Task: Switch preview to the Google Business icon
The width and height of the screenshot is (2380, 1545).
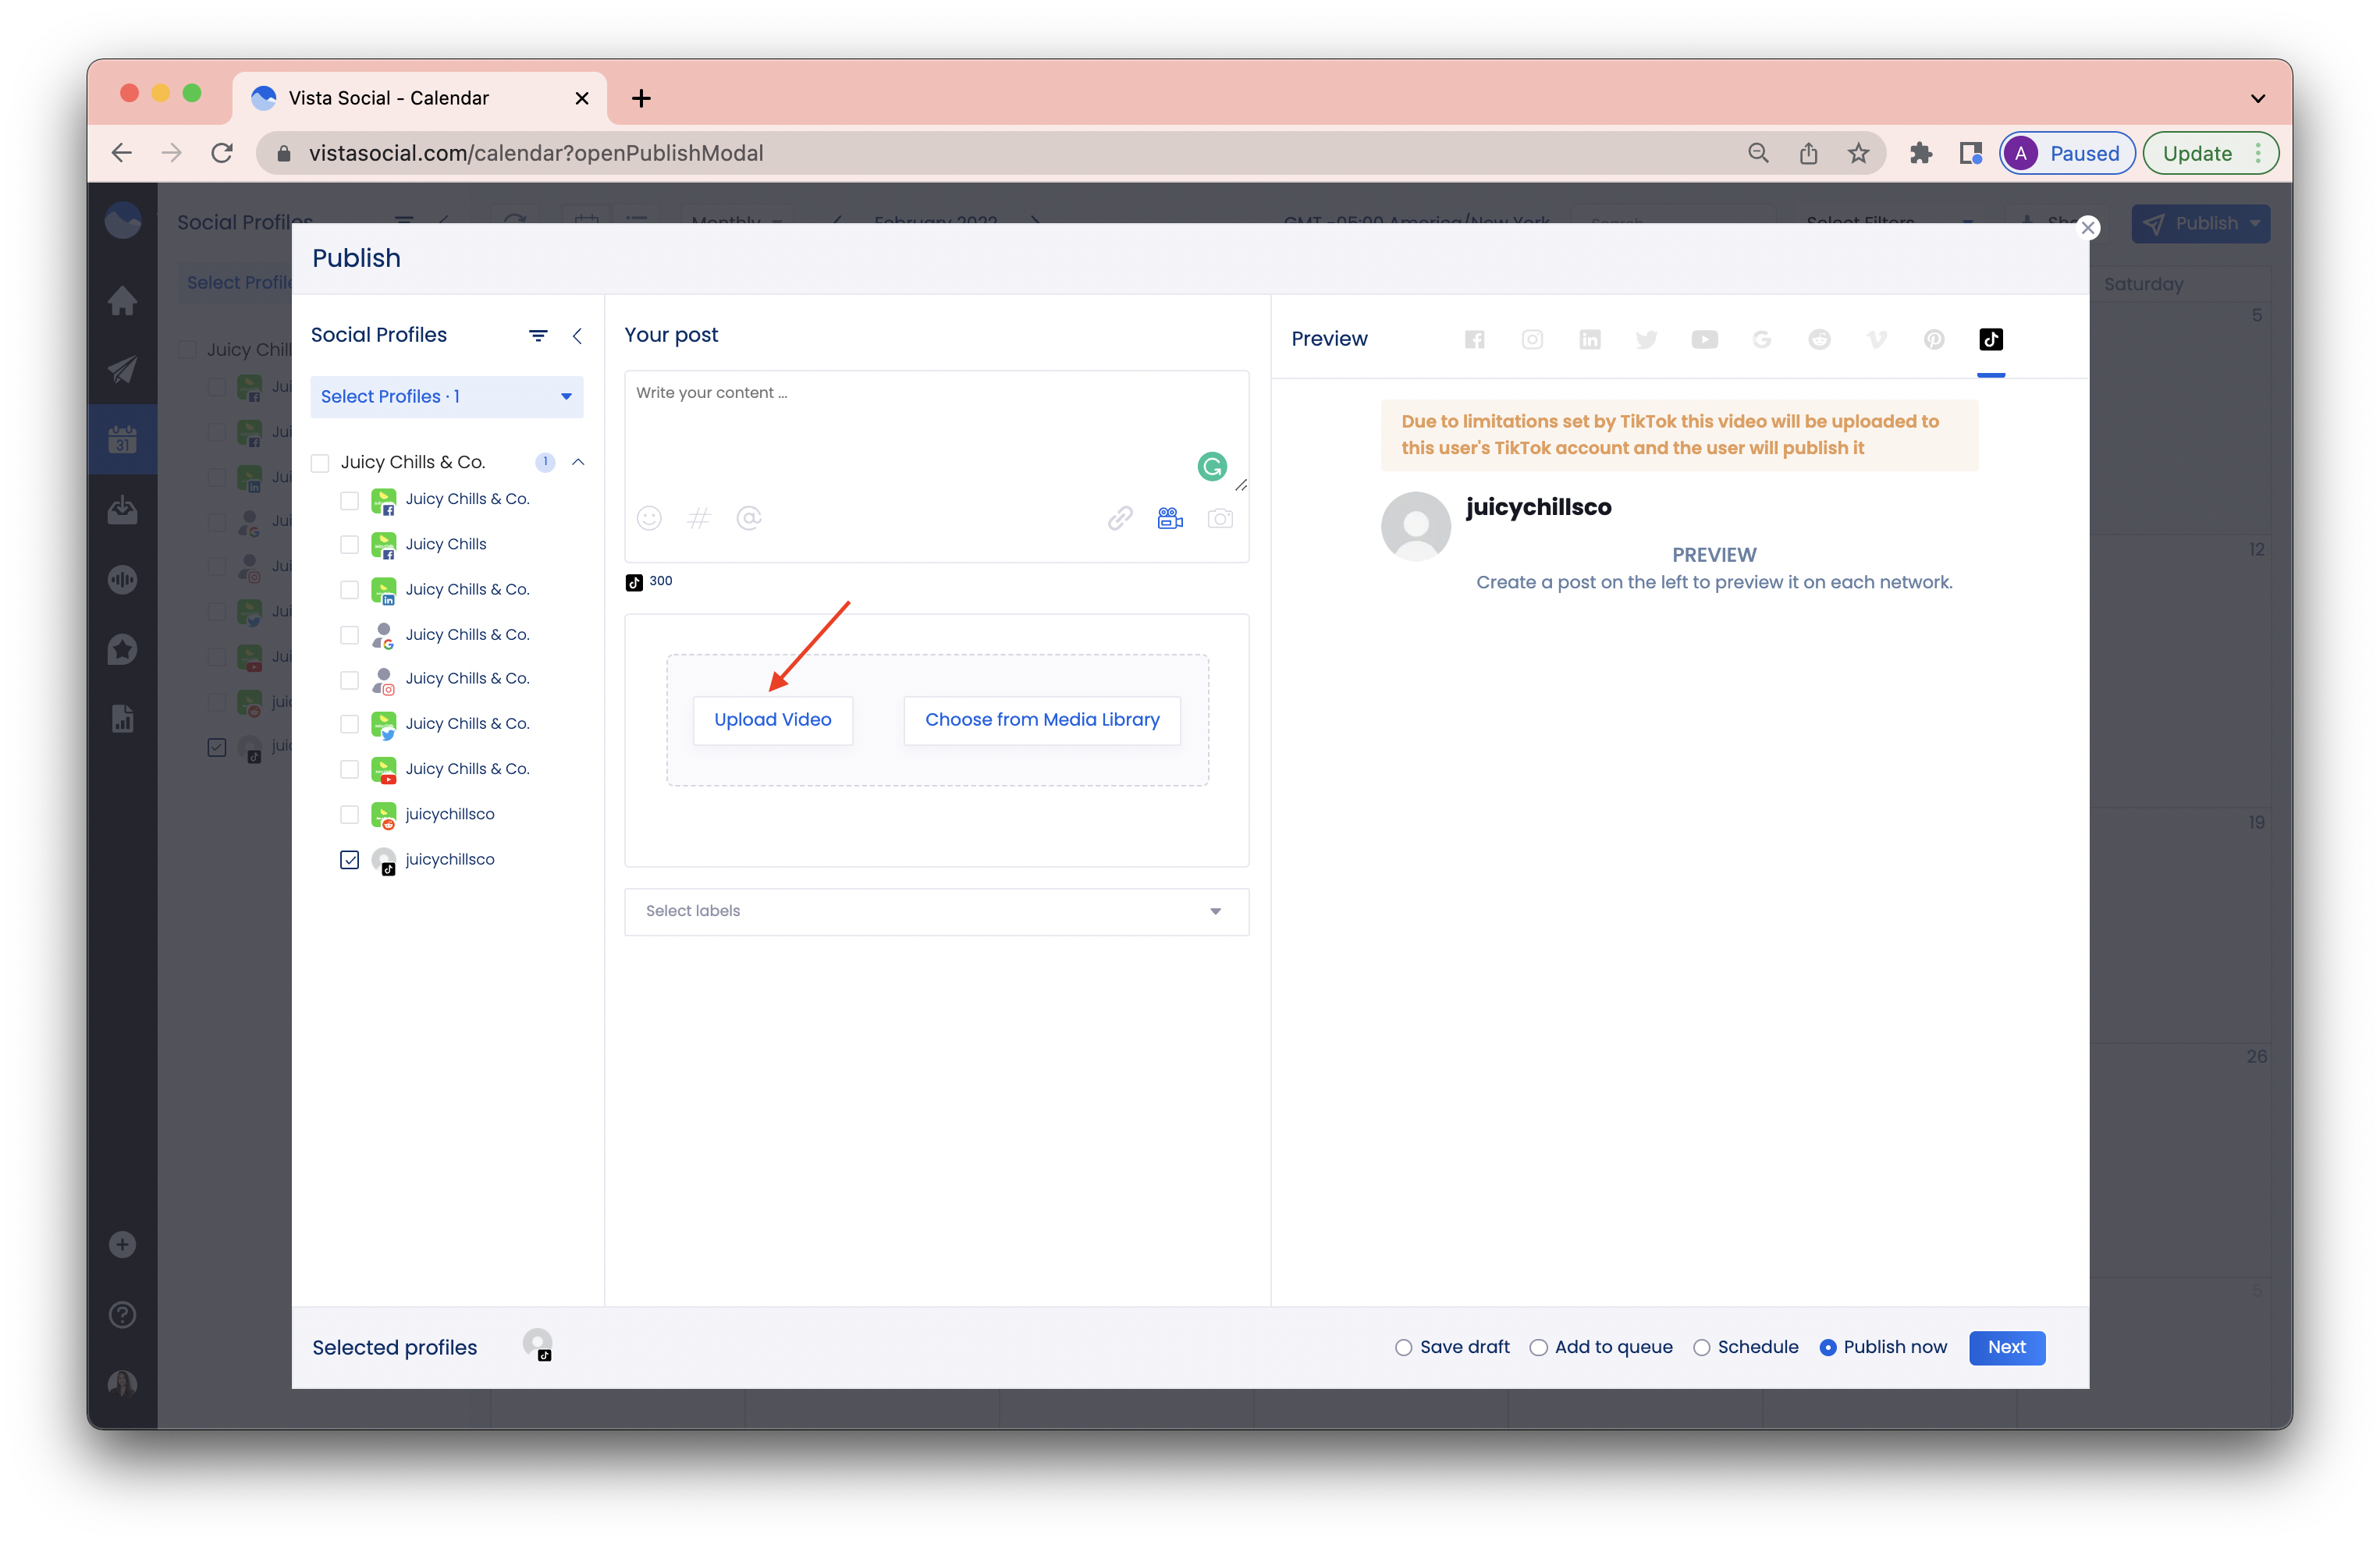Action: 1762,339
